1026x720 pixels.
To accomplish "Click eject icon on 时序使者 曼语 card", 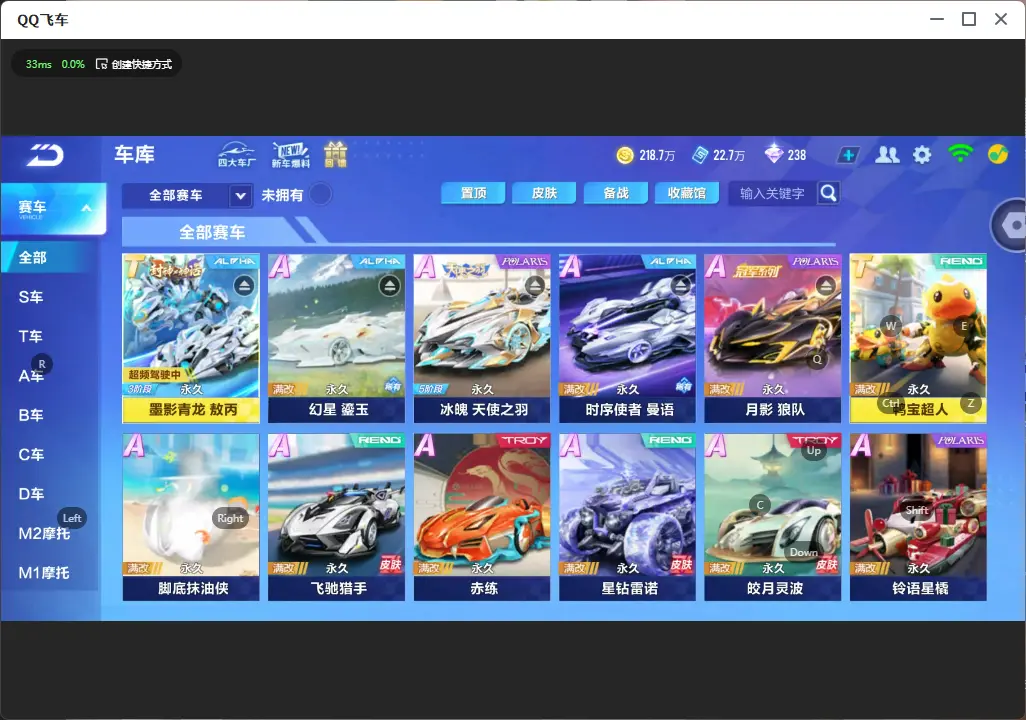I will pyautogui.click(x=681, y=285).
